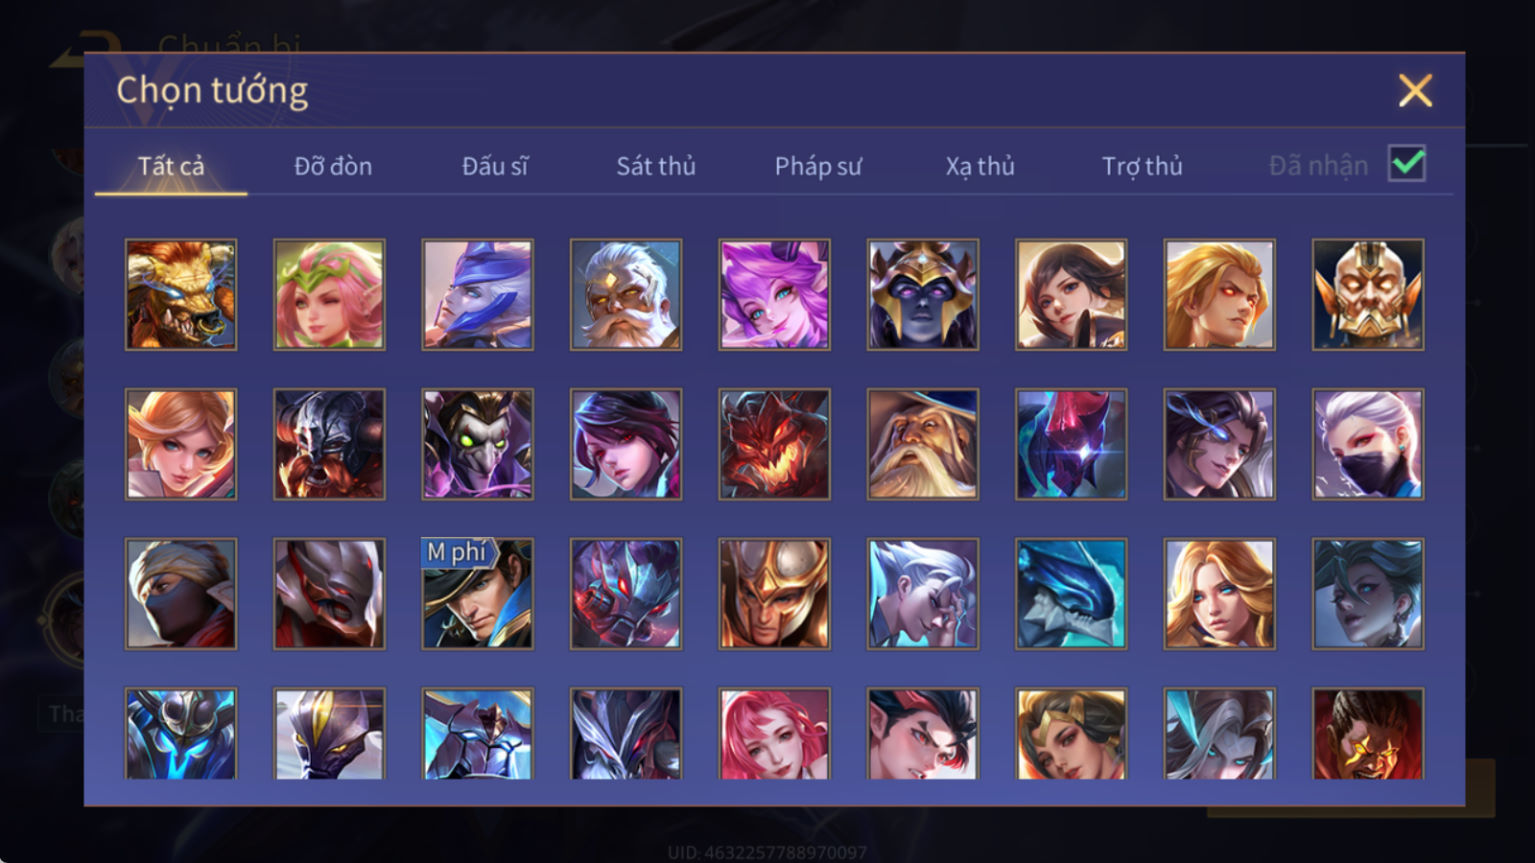Select the golden bull hero portrait
This screenshot has width=1535, height=863.
pyautogui.click(x=181, y=294)
